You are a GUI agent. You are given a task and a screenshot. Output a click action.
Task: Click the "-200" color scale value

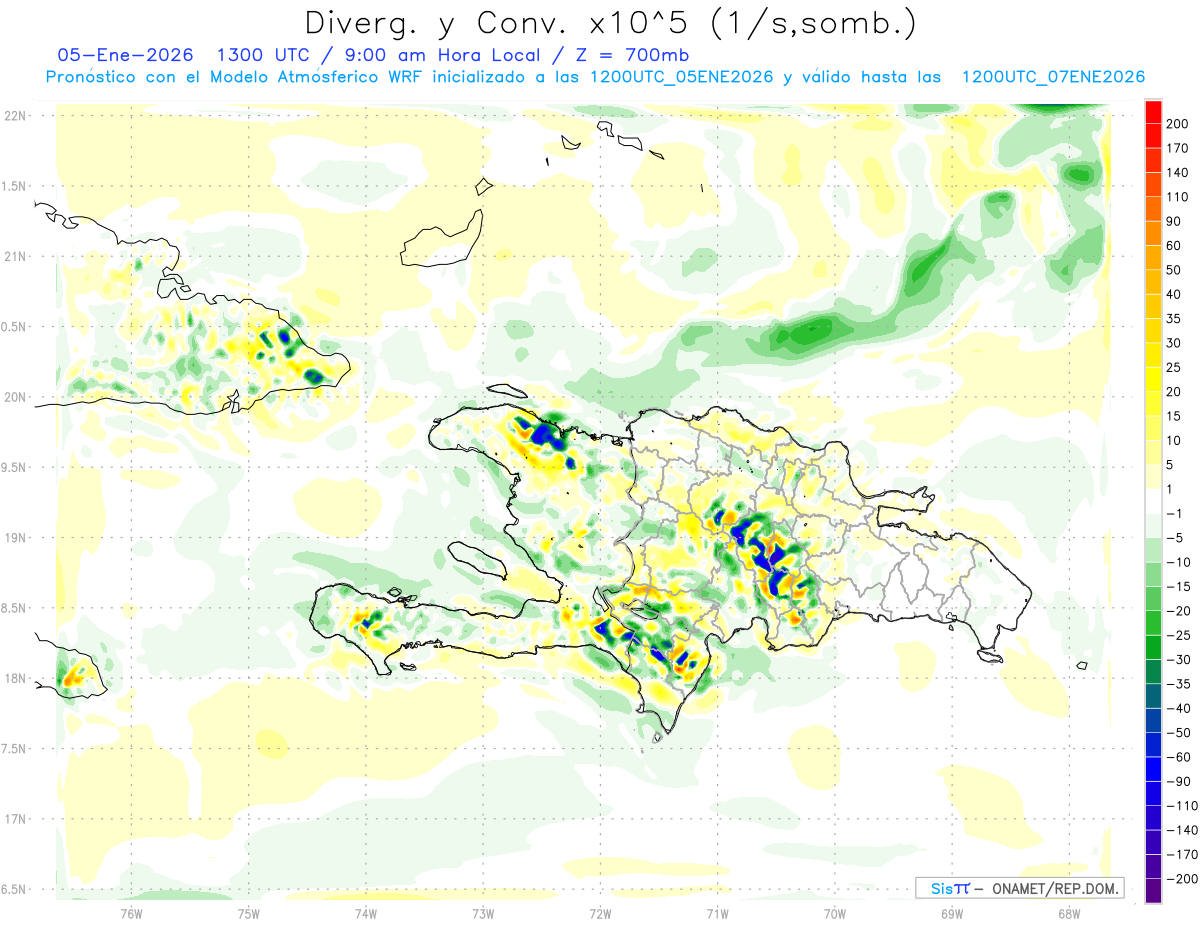point(1181,879)
